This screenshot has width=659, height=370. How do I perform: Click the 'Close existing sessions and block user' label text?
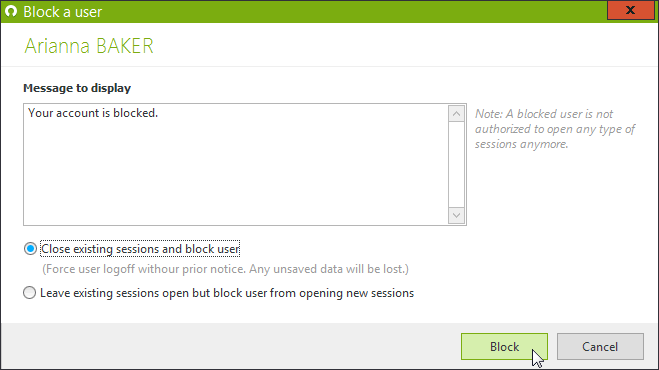pyautogui.click(x=140, y=249)
